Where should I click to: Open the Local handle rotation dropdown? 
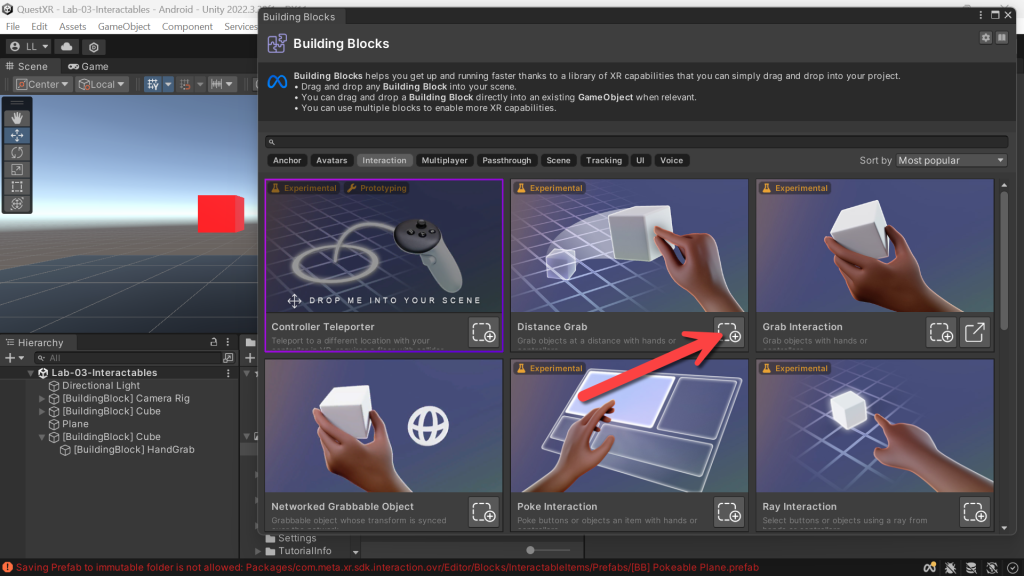coord(101,84)
